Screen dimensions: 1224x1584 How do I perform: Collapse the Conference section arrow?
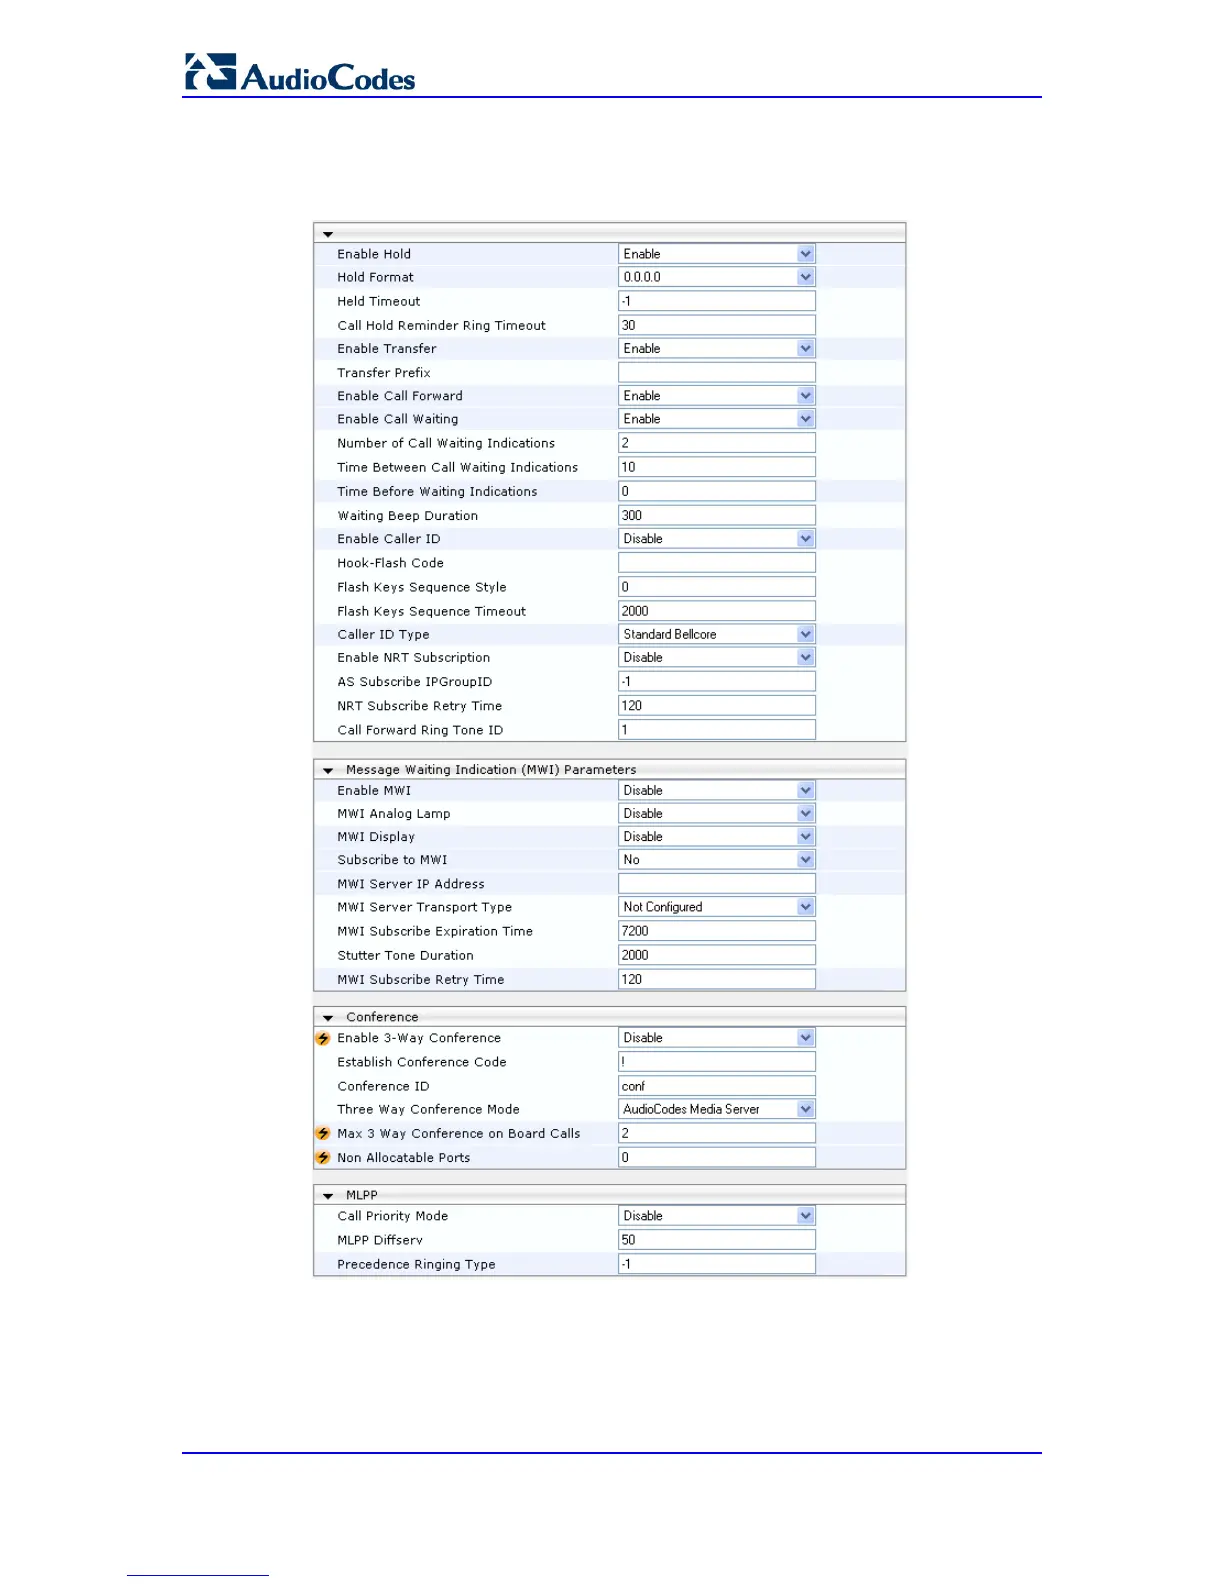click(x=328, y=1018)
